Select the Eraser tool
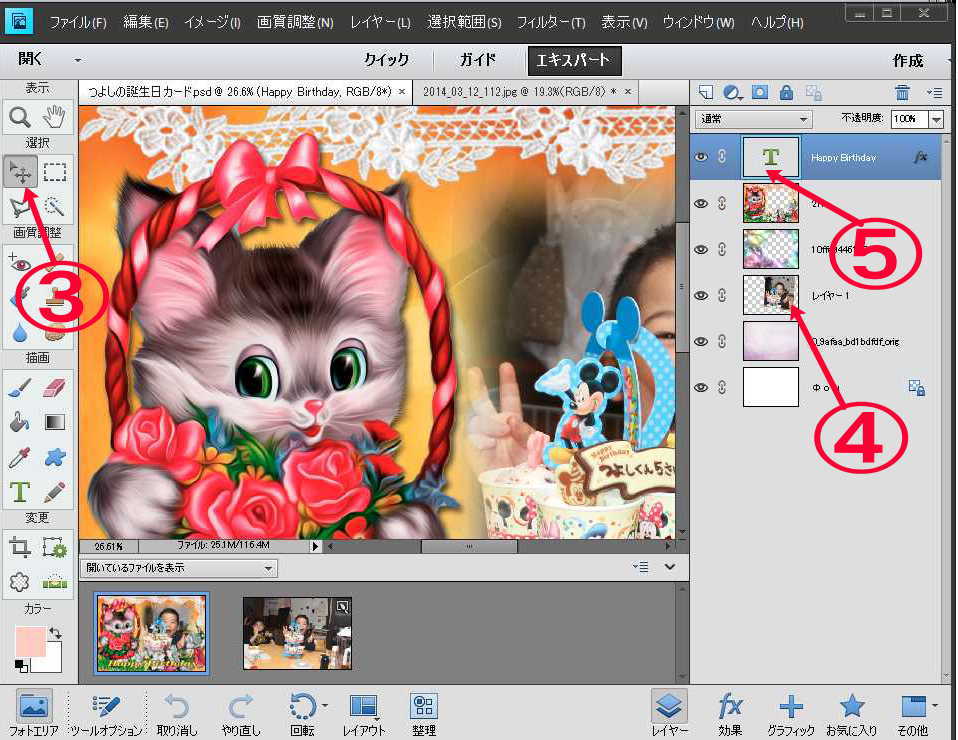 tap(55, 387)
